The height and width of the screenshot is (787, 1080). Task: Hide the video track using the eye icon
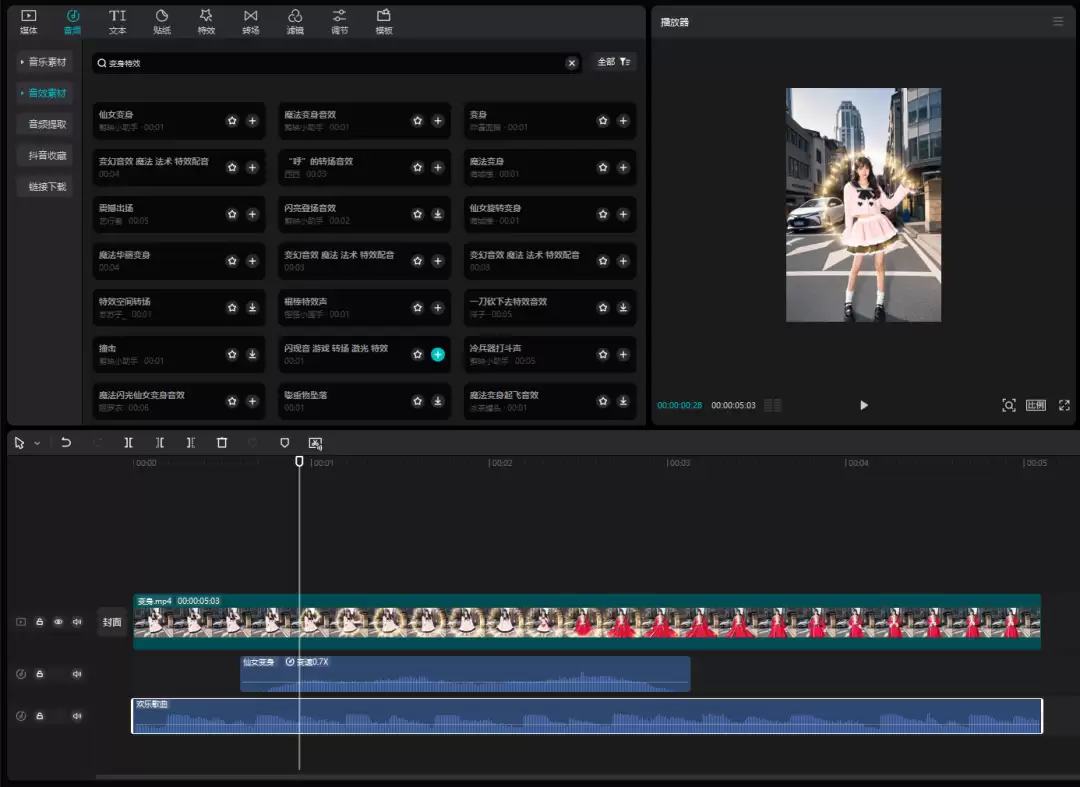tap(58, 622)
